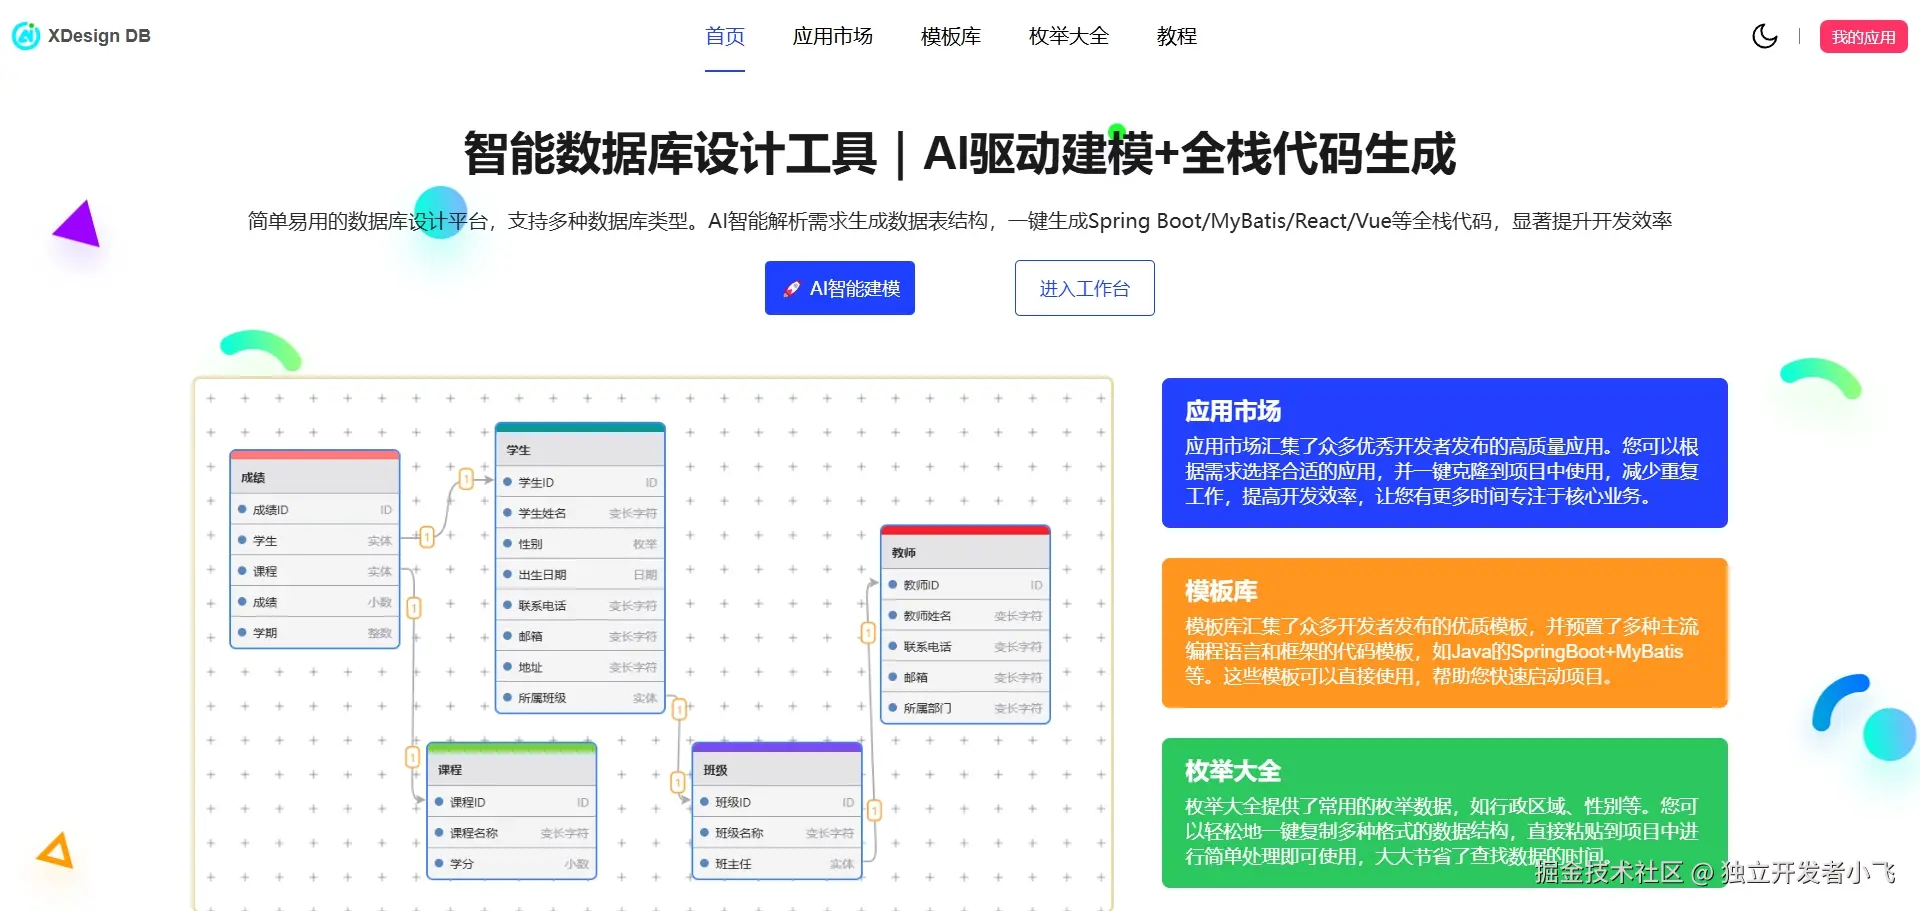Viewport: 1920px width, 911px height.
Task: Toggle dark mode with the moon icon
Action: (1764, 36)
